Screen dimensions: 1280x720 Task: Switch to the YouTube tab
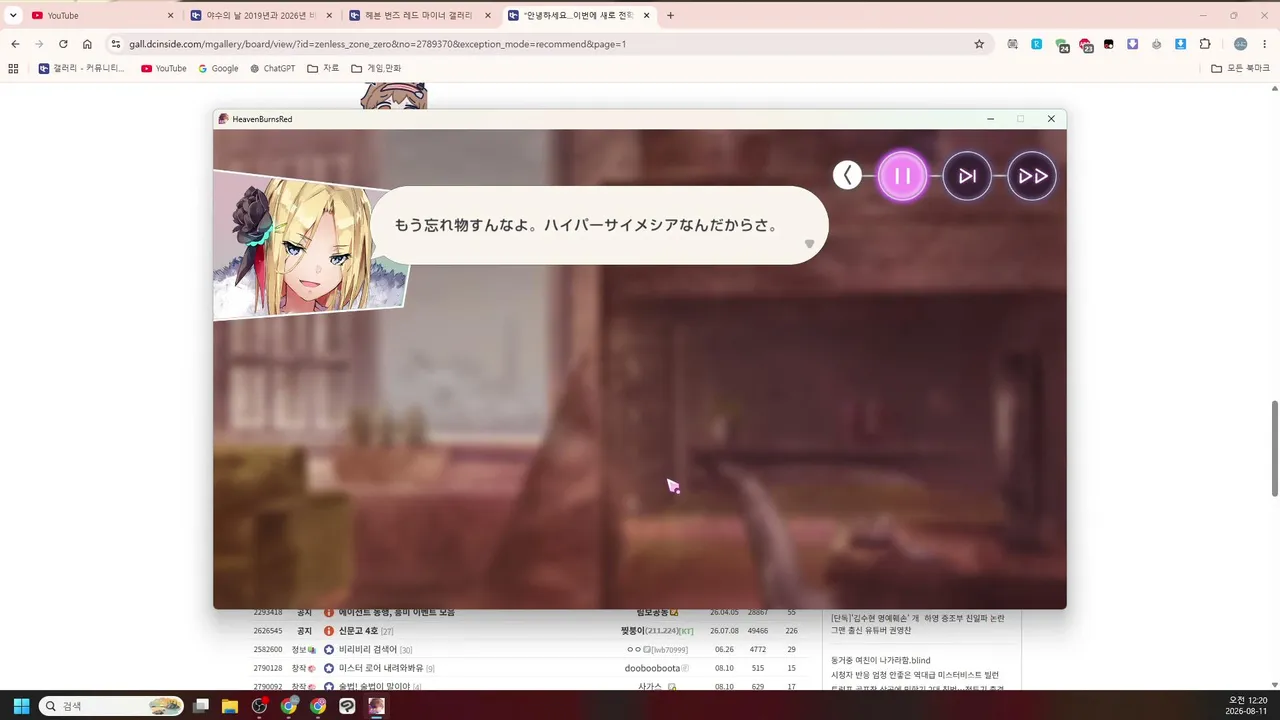tap(102, 15)
